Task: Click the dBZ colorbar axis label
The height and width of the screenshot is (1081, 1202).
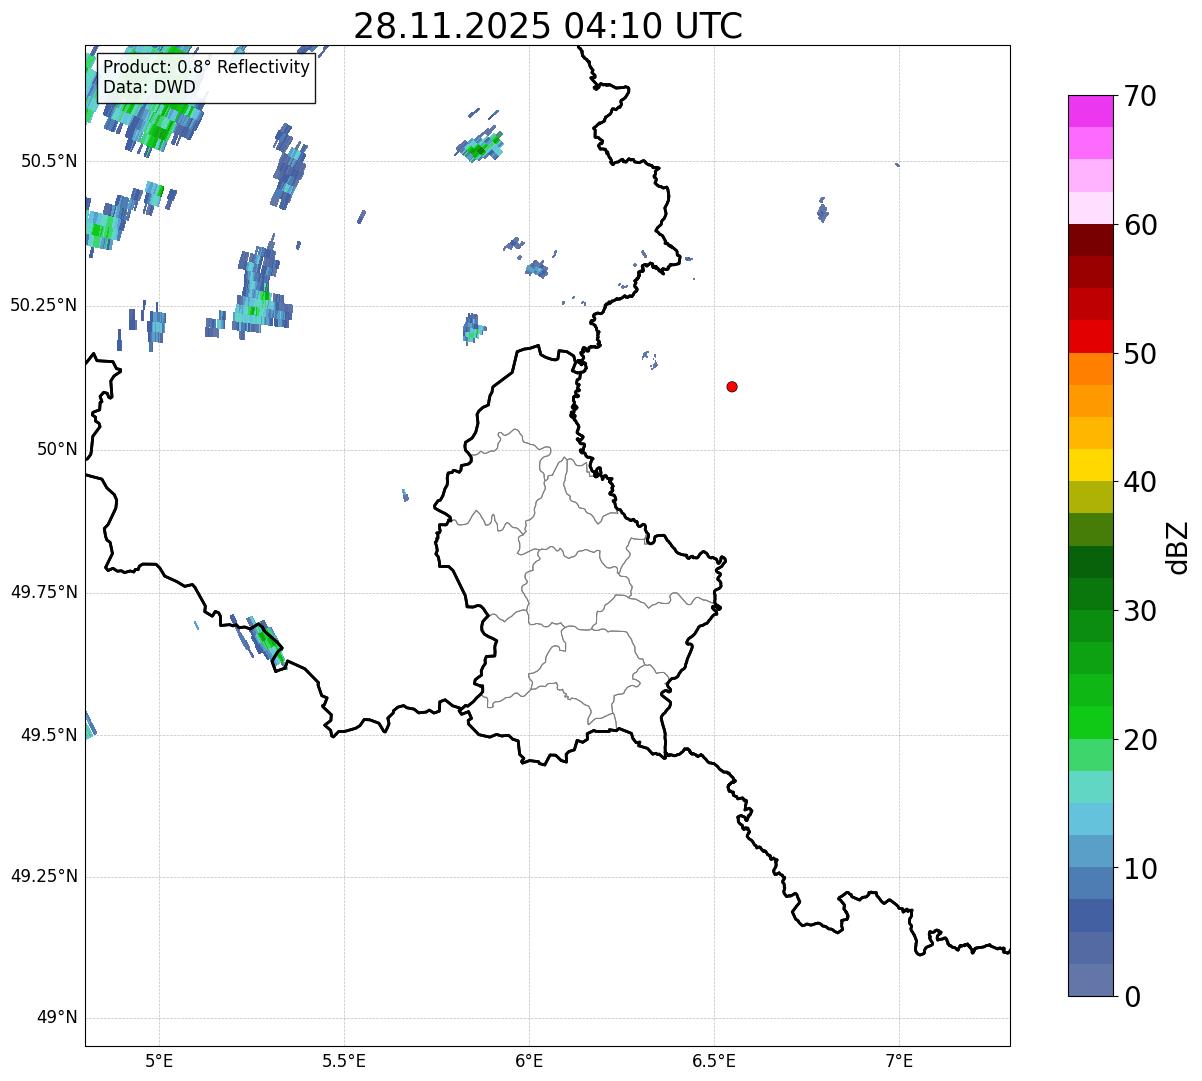Action: point(1177,547)
